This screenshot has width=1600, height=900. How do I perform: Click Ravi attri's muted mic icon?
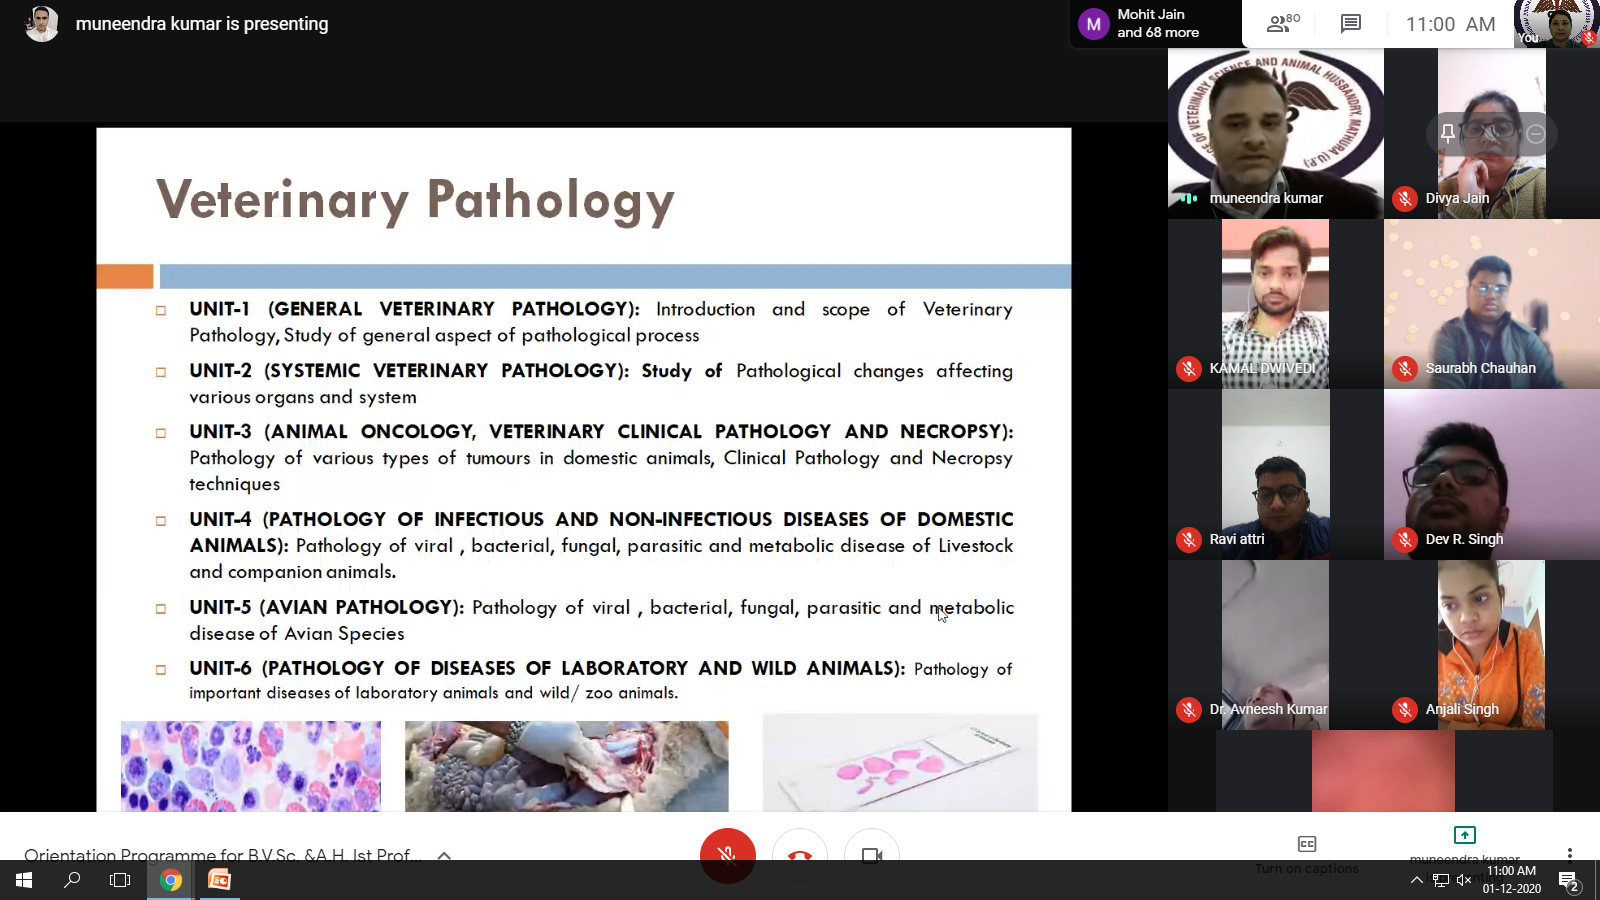click(x=1188, y=539)
